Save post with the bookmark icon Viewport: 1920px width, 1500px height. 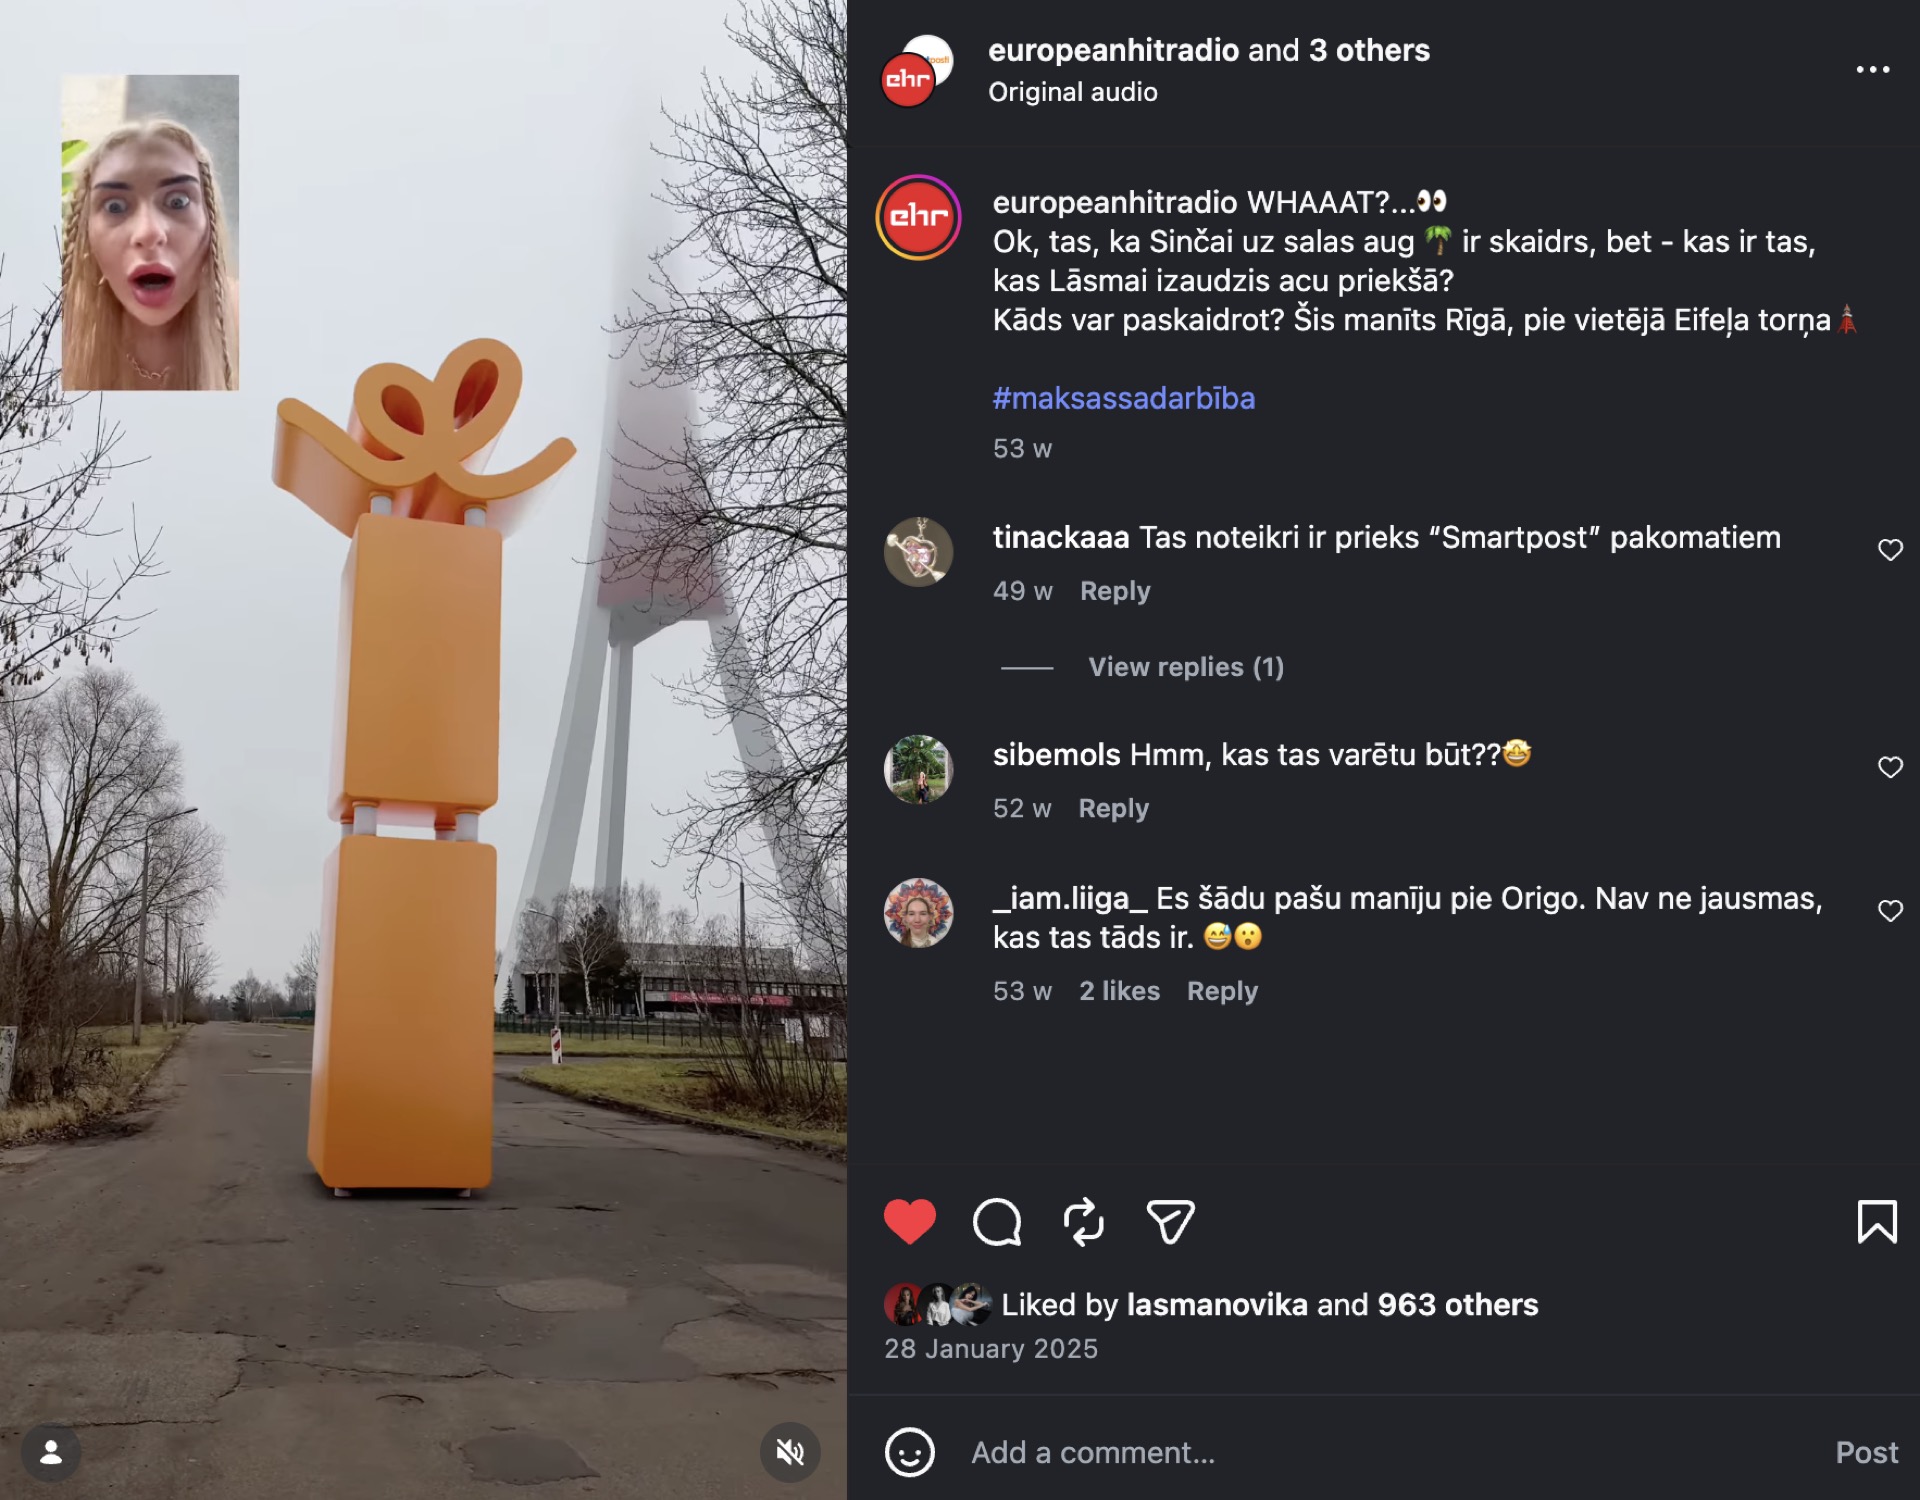[x=1877, y=1221]
